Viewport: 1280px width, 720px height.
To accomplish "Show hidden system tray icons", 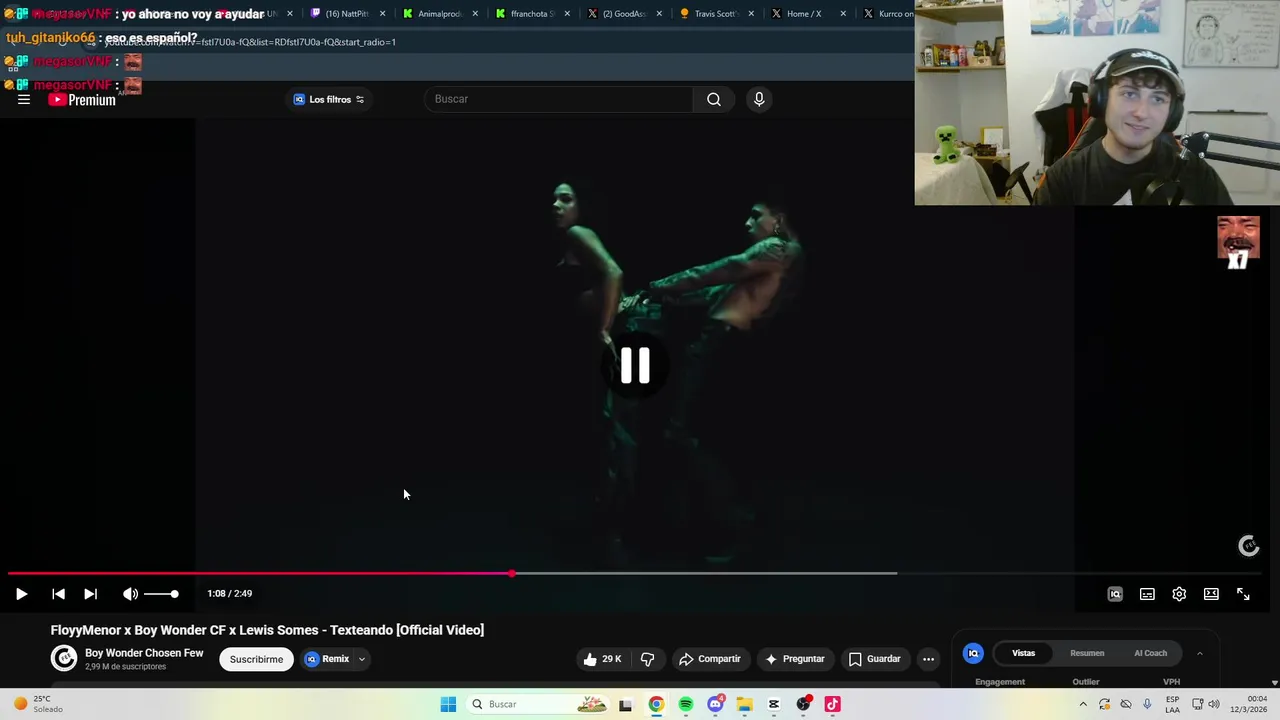I will 1083,704.
